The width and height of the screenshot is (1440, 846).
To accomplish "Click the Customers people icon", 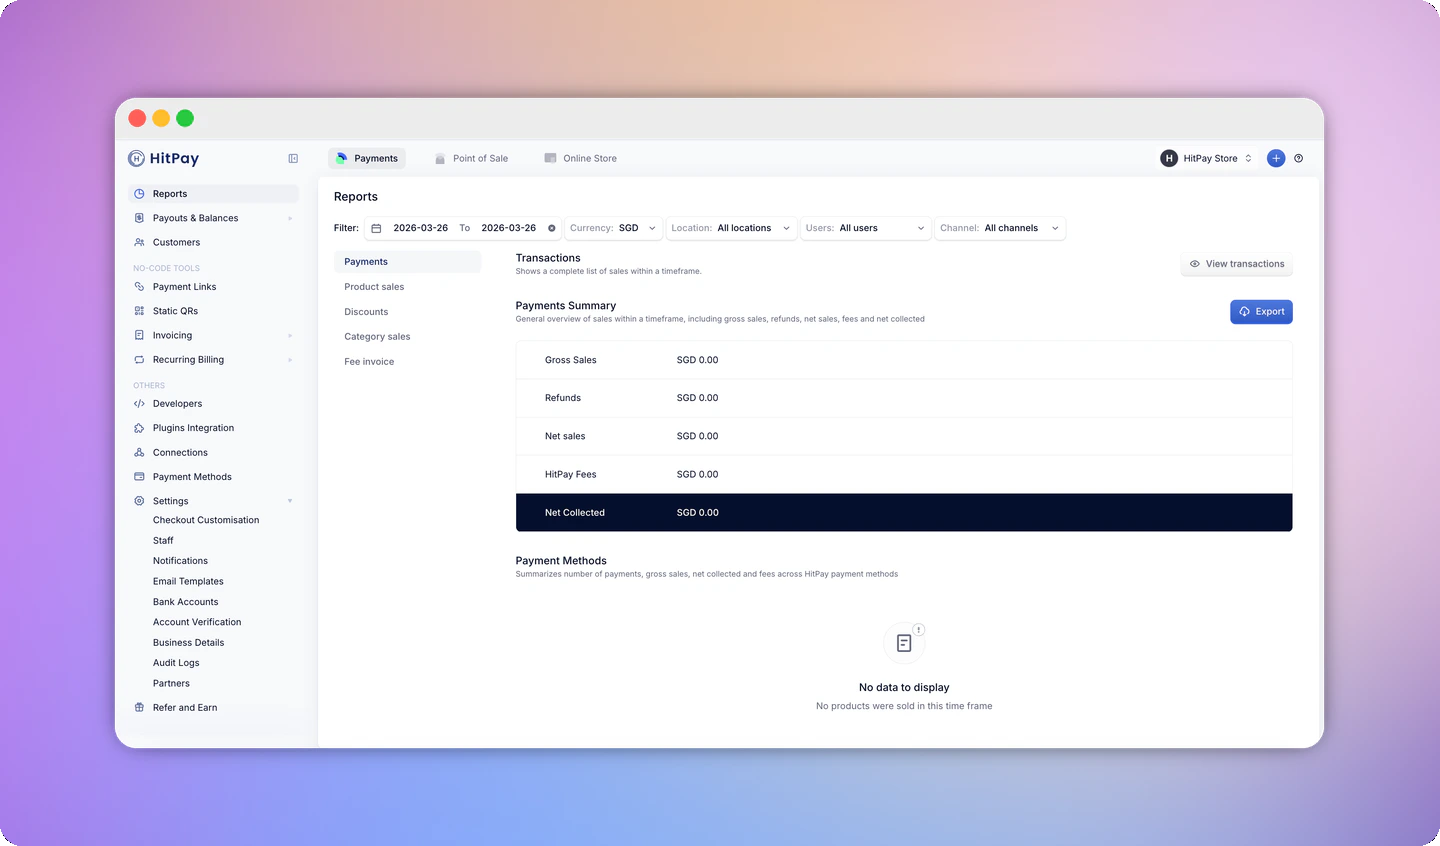I will coord(139,242).
